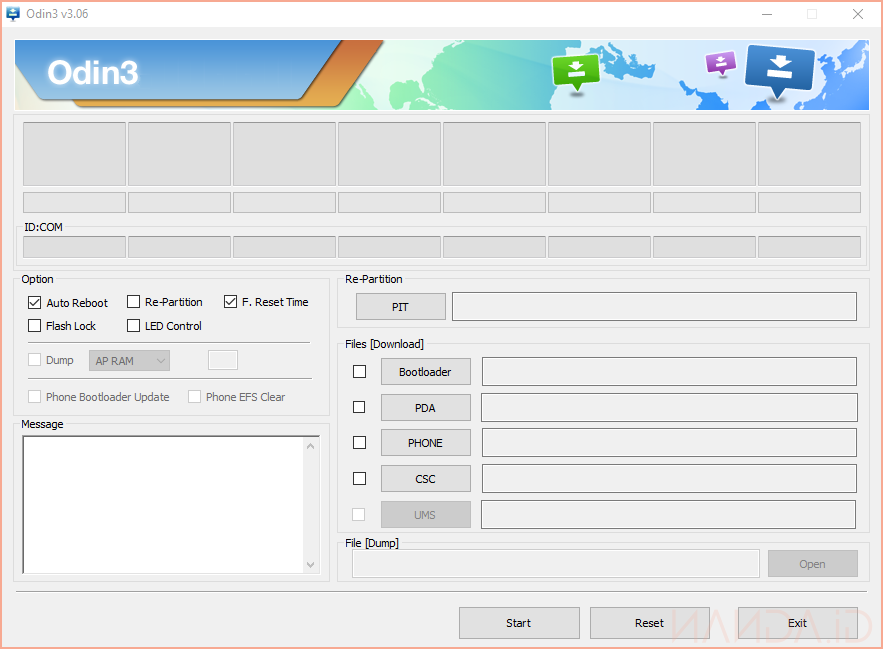Toggle the LED Control checkbox

tap(133, 326)
